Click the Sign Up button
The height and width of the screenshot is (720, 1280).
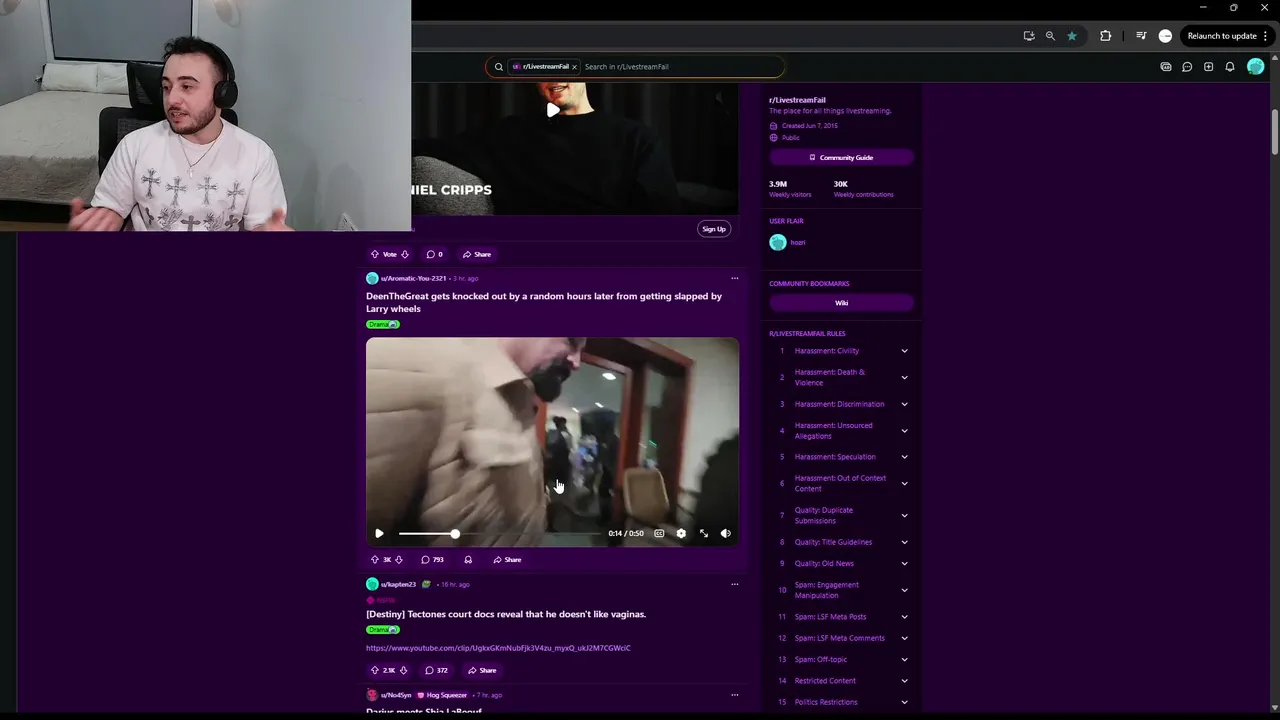click(714, 229)
